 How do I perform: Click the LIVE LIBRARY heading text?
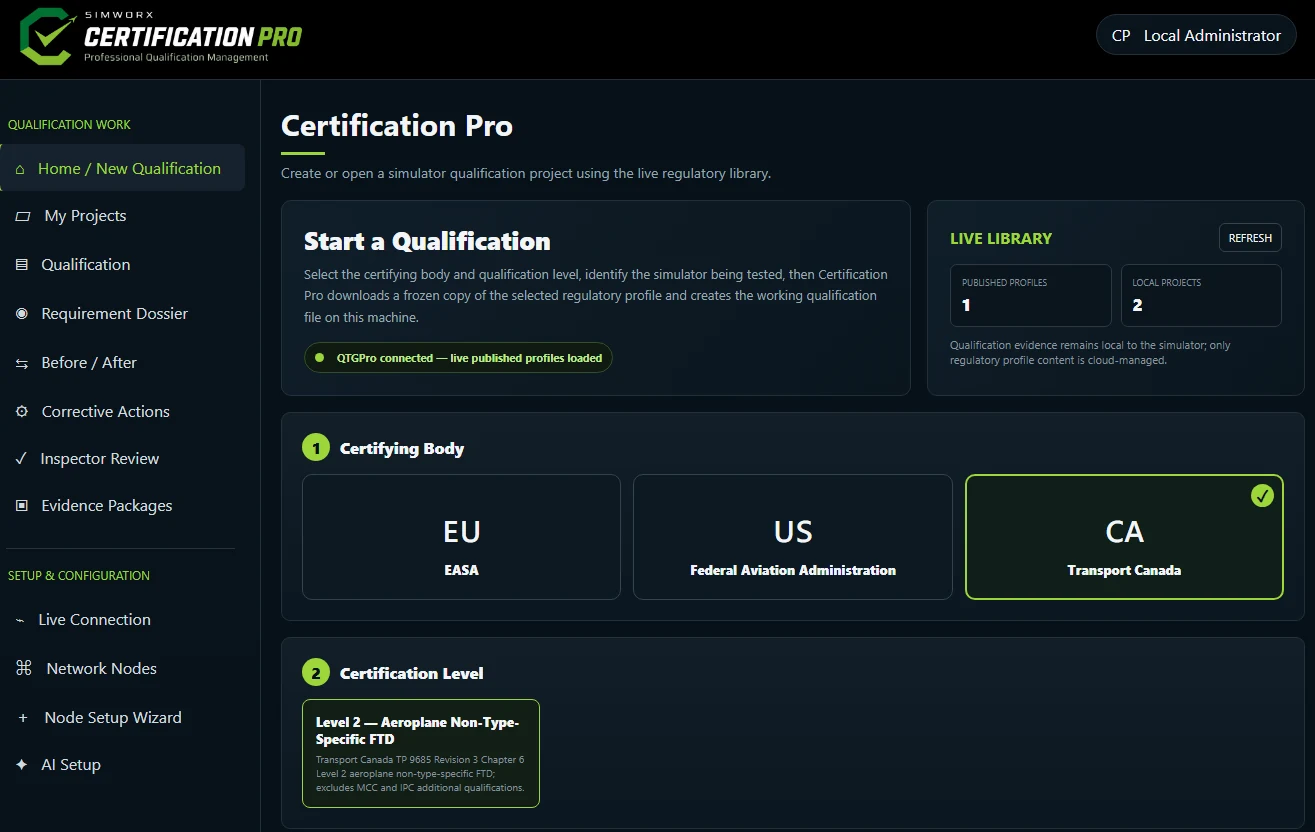pos(1001,239)
